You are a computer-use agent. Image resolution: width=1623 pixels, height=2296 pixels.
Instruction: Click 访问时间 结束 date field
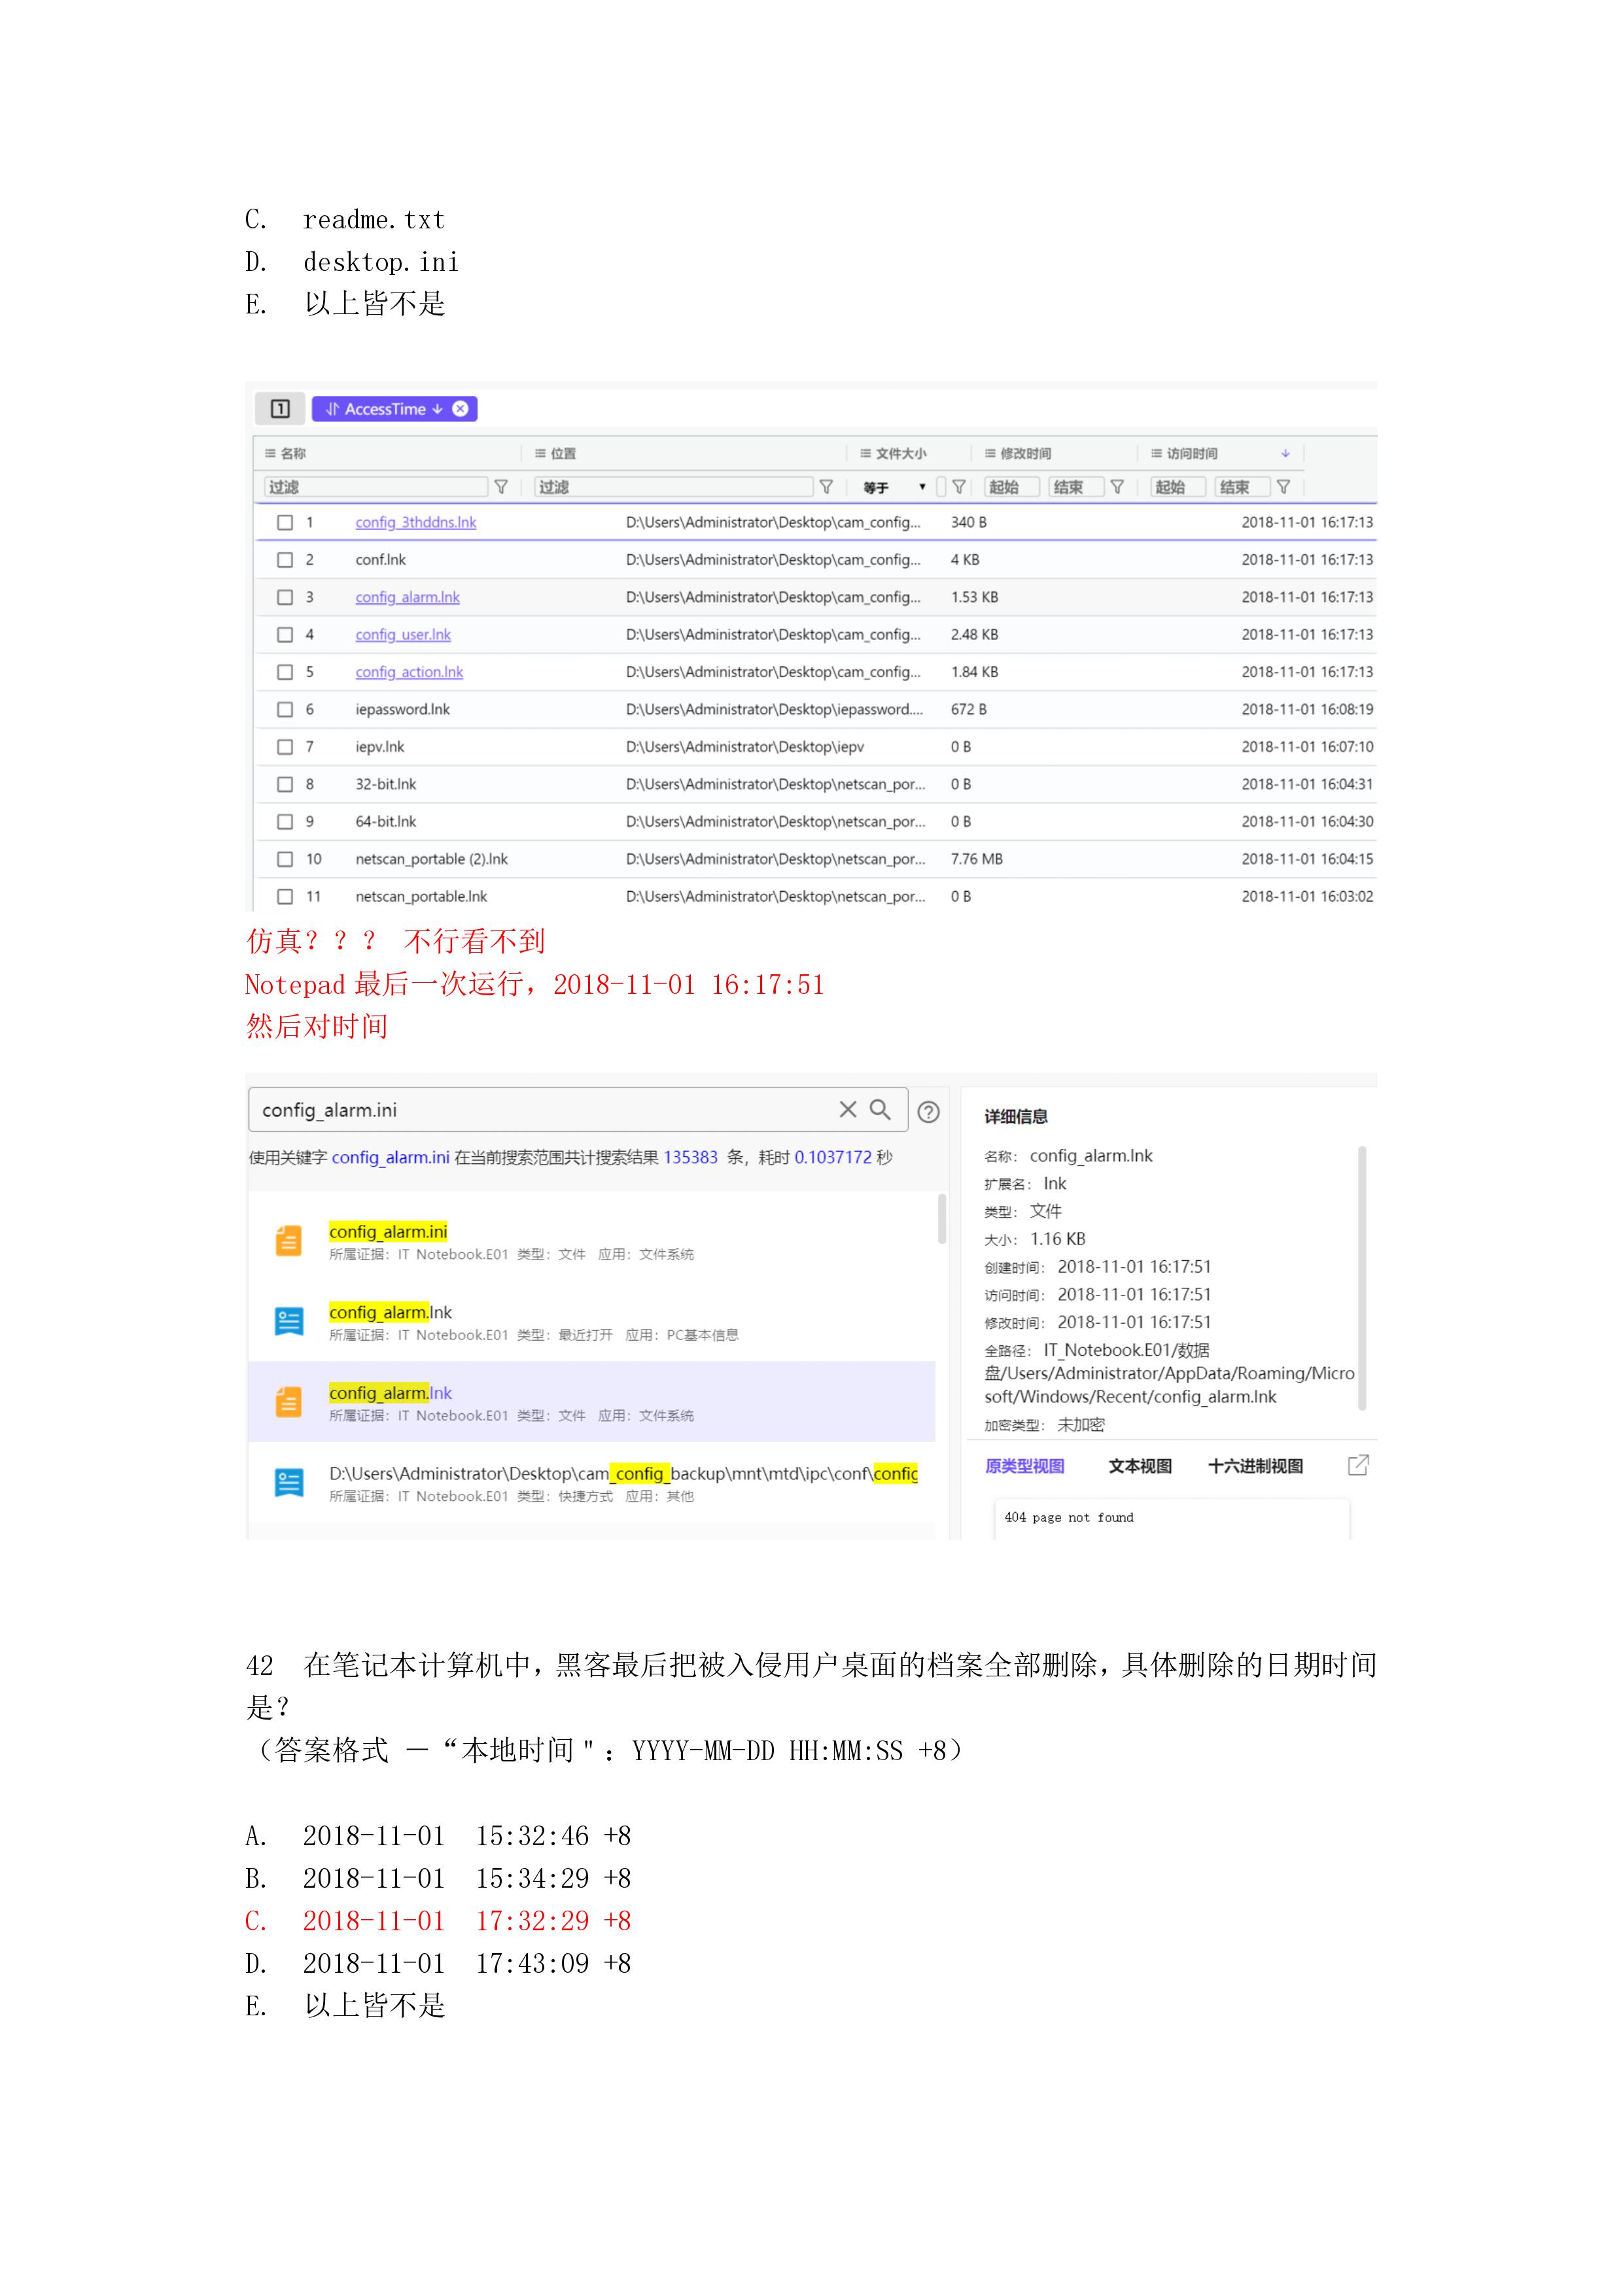coord(1243,487)
